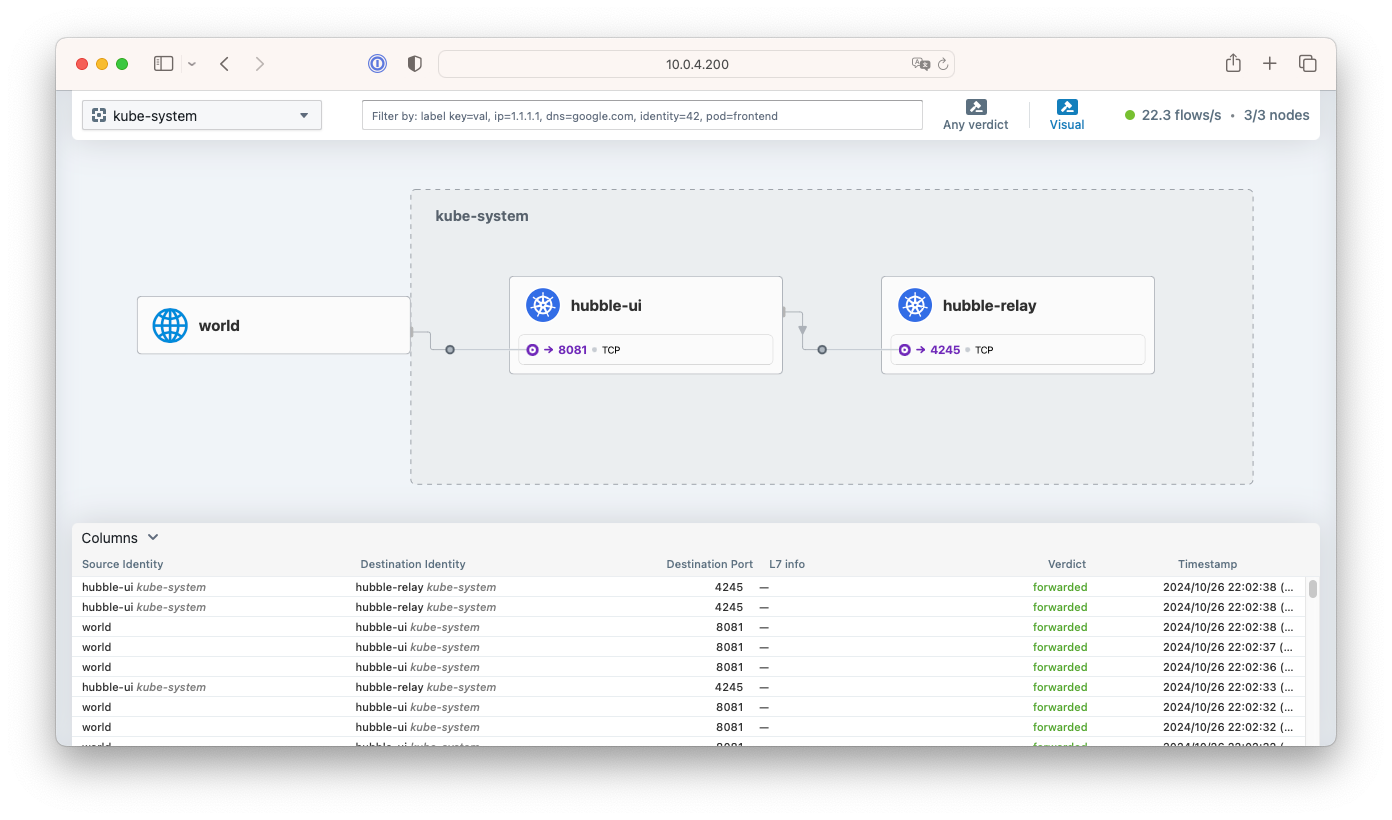The height and width of the screenshot is (820, 1392).
Task: Click forwarded verdict in 22:02:36 row
Action: pos(1060,667)
